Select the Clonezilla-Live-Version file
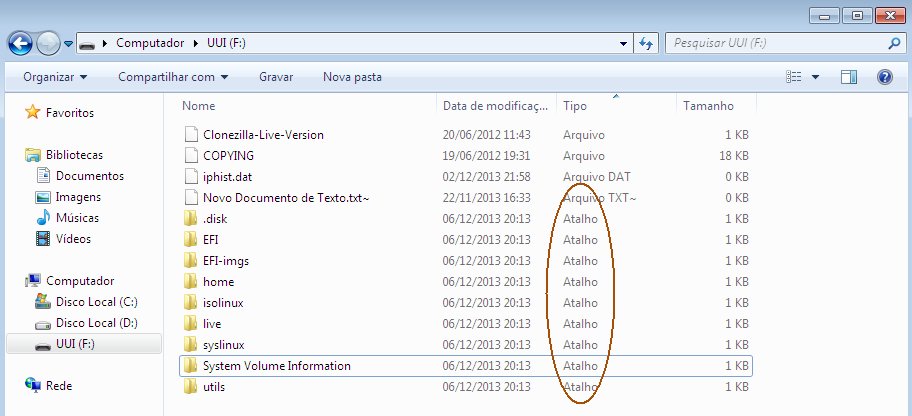912x416 pixels. click(262, 135)
